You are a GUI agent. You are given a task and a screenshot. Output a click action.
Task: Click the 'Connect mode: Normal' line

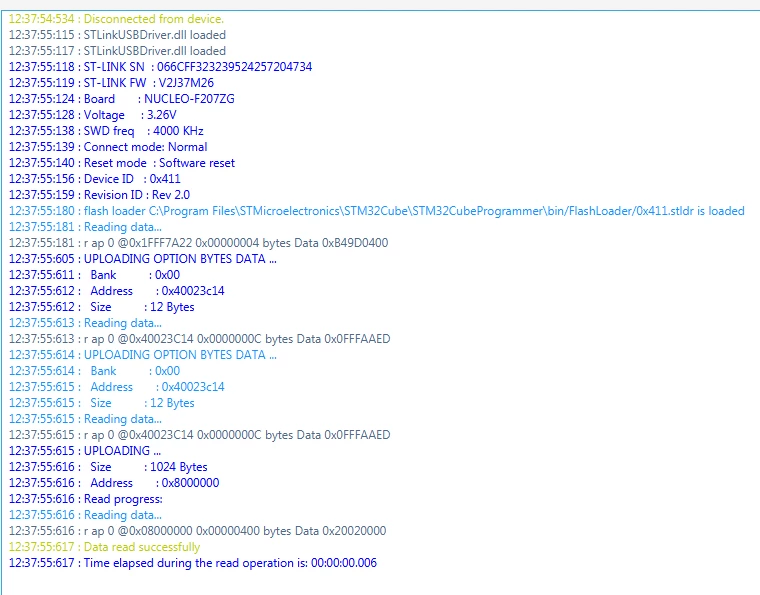pos(108,147)
